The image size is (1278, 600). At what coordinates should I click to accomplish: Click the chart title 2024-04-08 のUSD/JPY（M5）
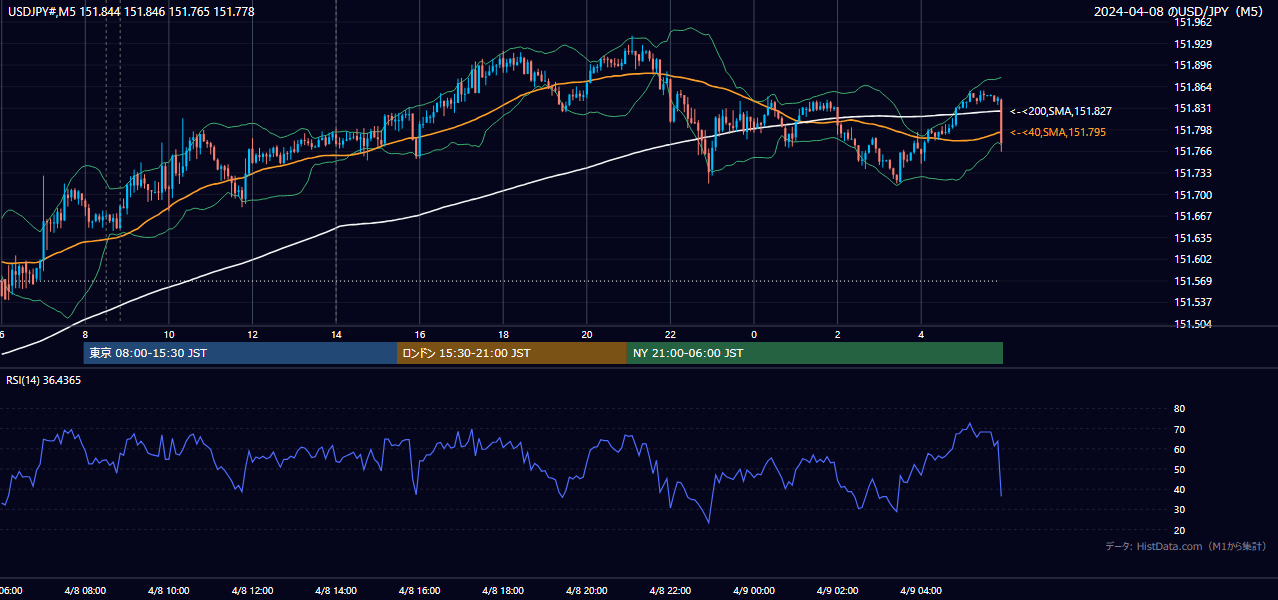click(x=1181, y=11)
